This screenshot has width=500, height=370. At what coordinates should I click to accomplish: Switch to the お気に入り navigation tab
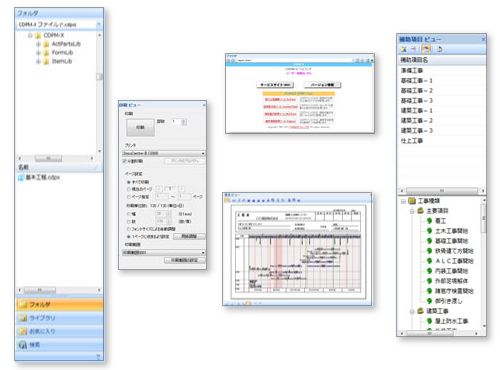(x=59, y=331)
